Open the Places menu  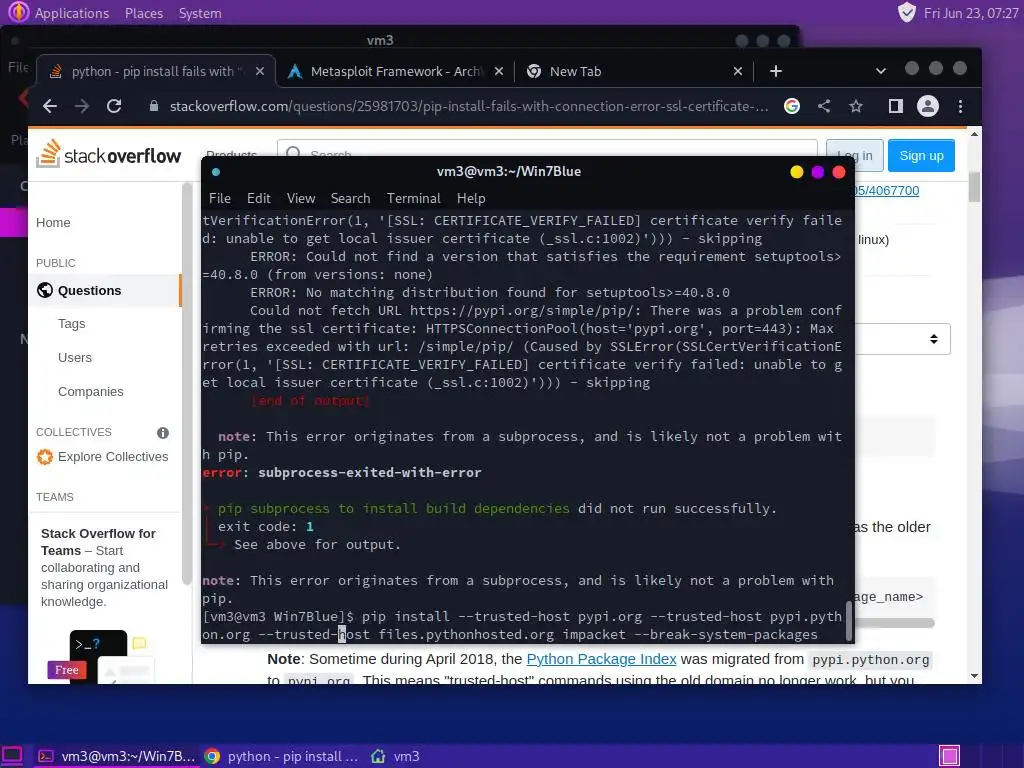[x=144, y=13]
